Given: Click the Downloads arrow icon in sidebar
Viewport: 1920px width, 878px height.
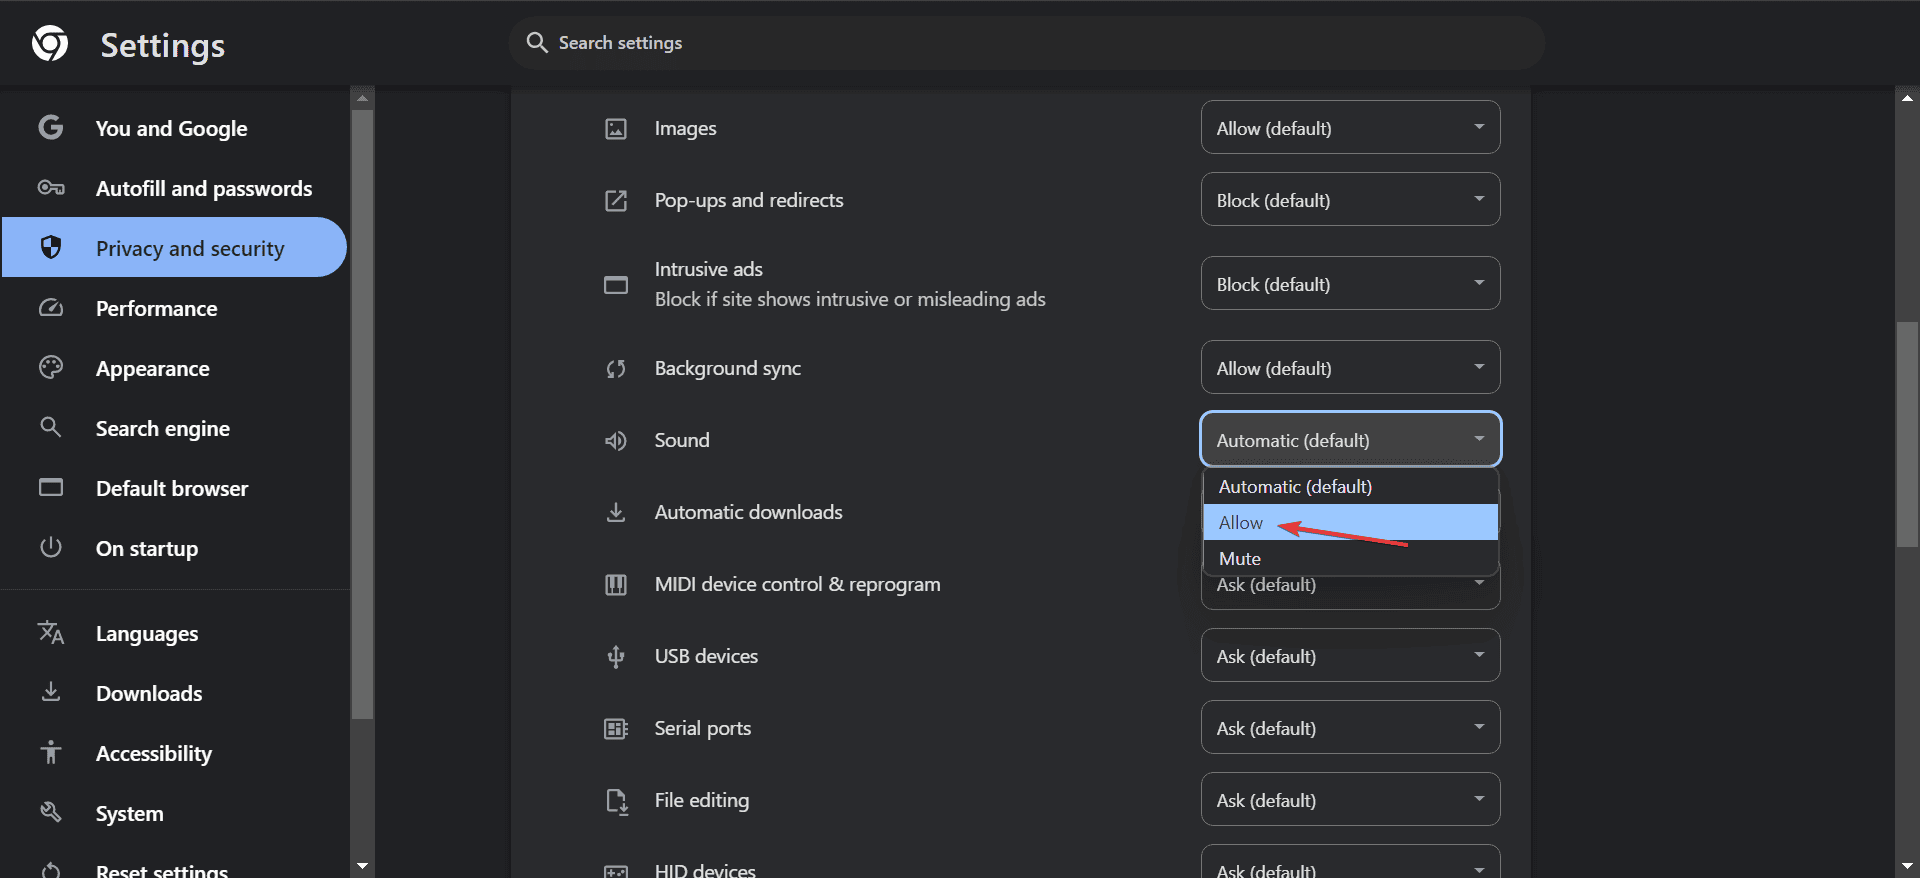Looking at the screenshot, I should (51, 692).
